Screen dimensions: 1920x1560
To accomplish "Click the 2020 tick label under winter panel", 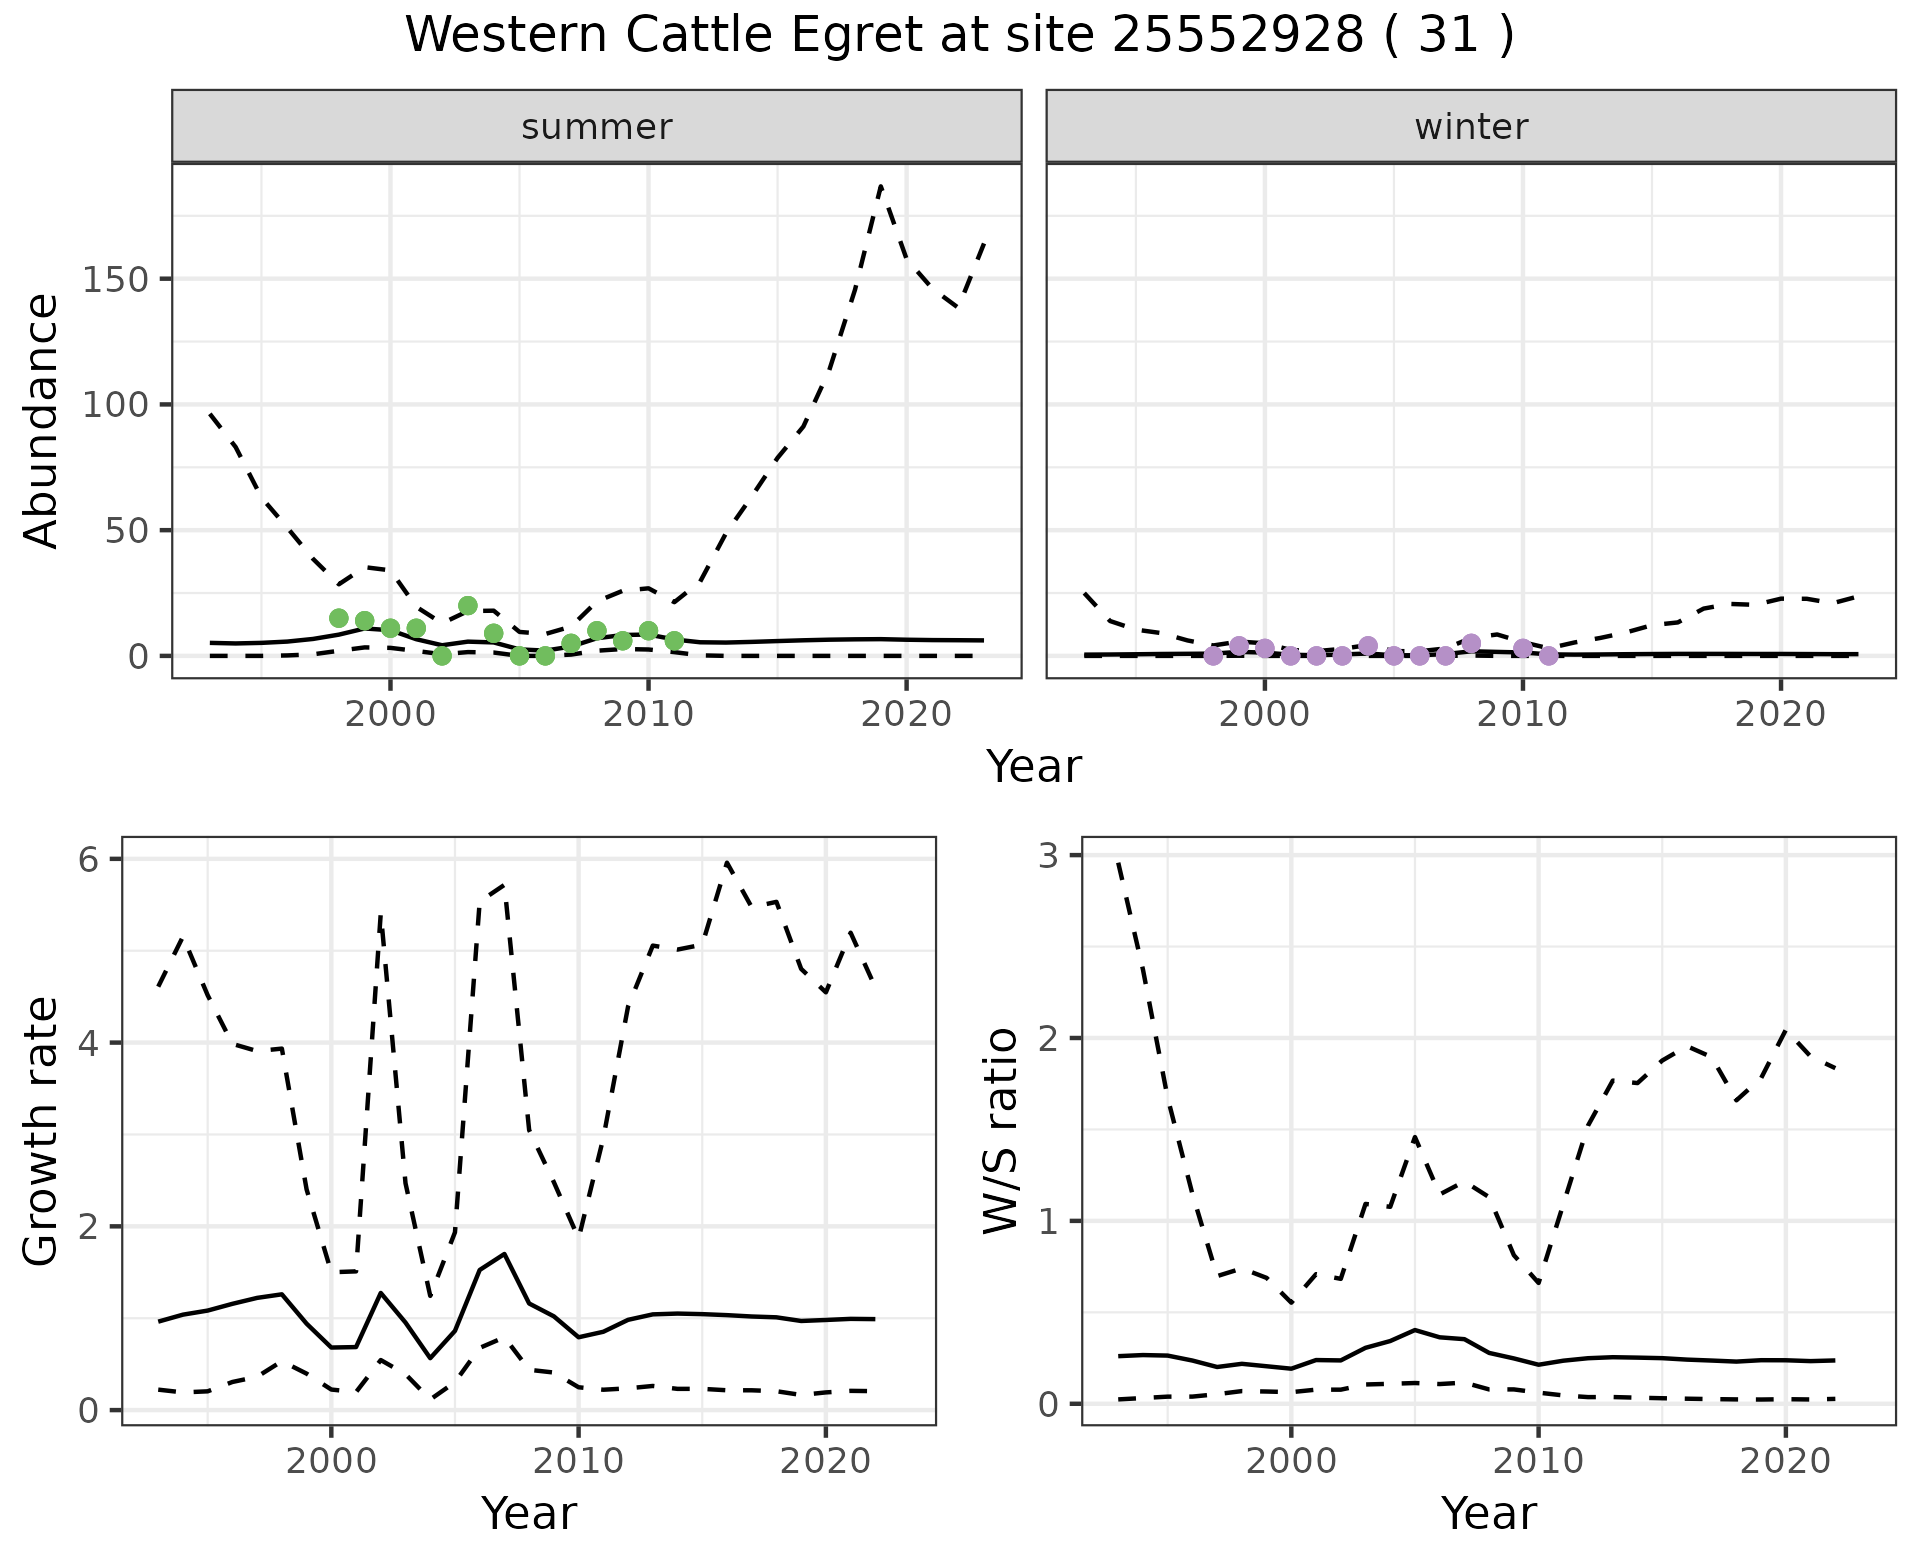I will coord(1780,714).
